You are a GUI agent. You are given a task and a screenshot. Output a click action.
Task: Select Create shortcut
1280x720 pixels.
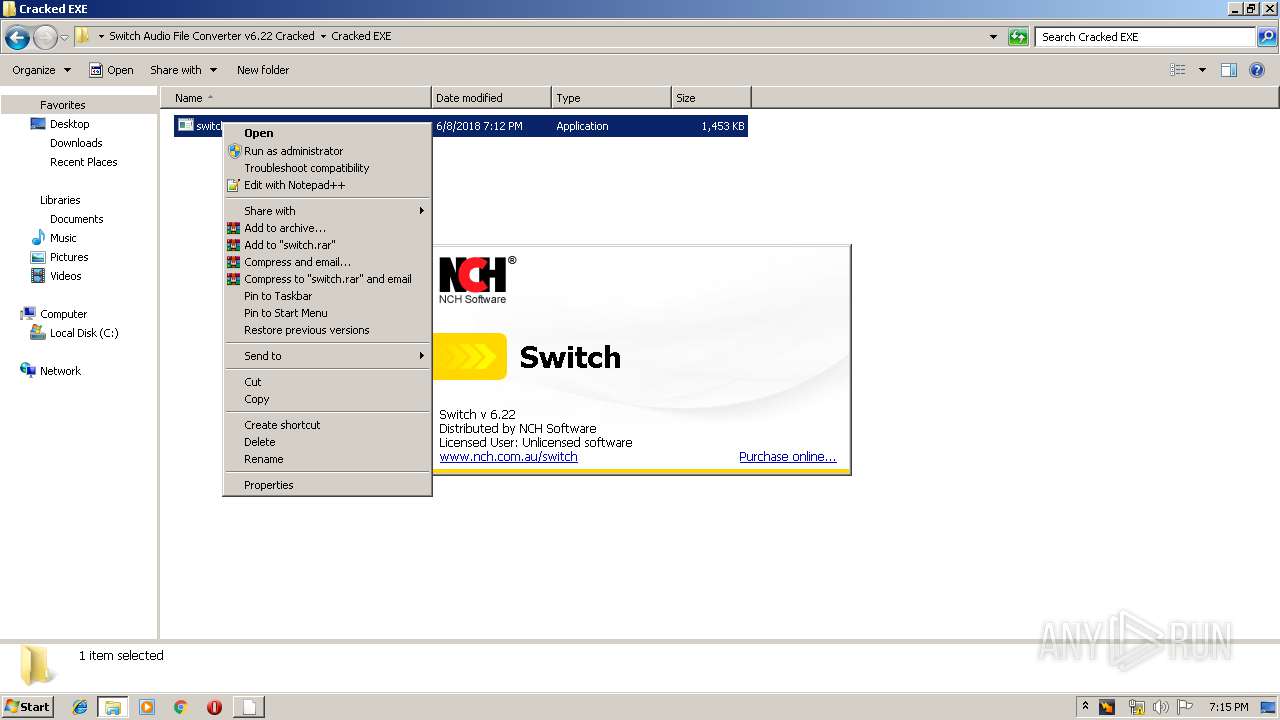[327, 425]
